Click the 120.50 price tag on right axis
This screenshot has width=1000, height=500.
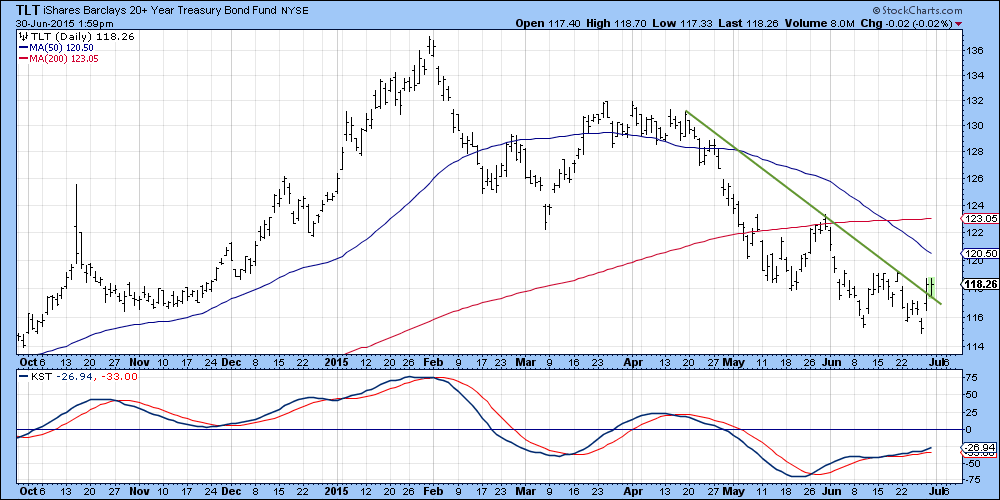(980, 253)
